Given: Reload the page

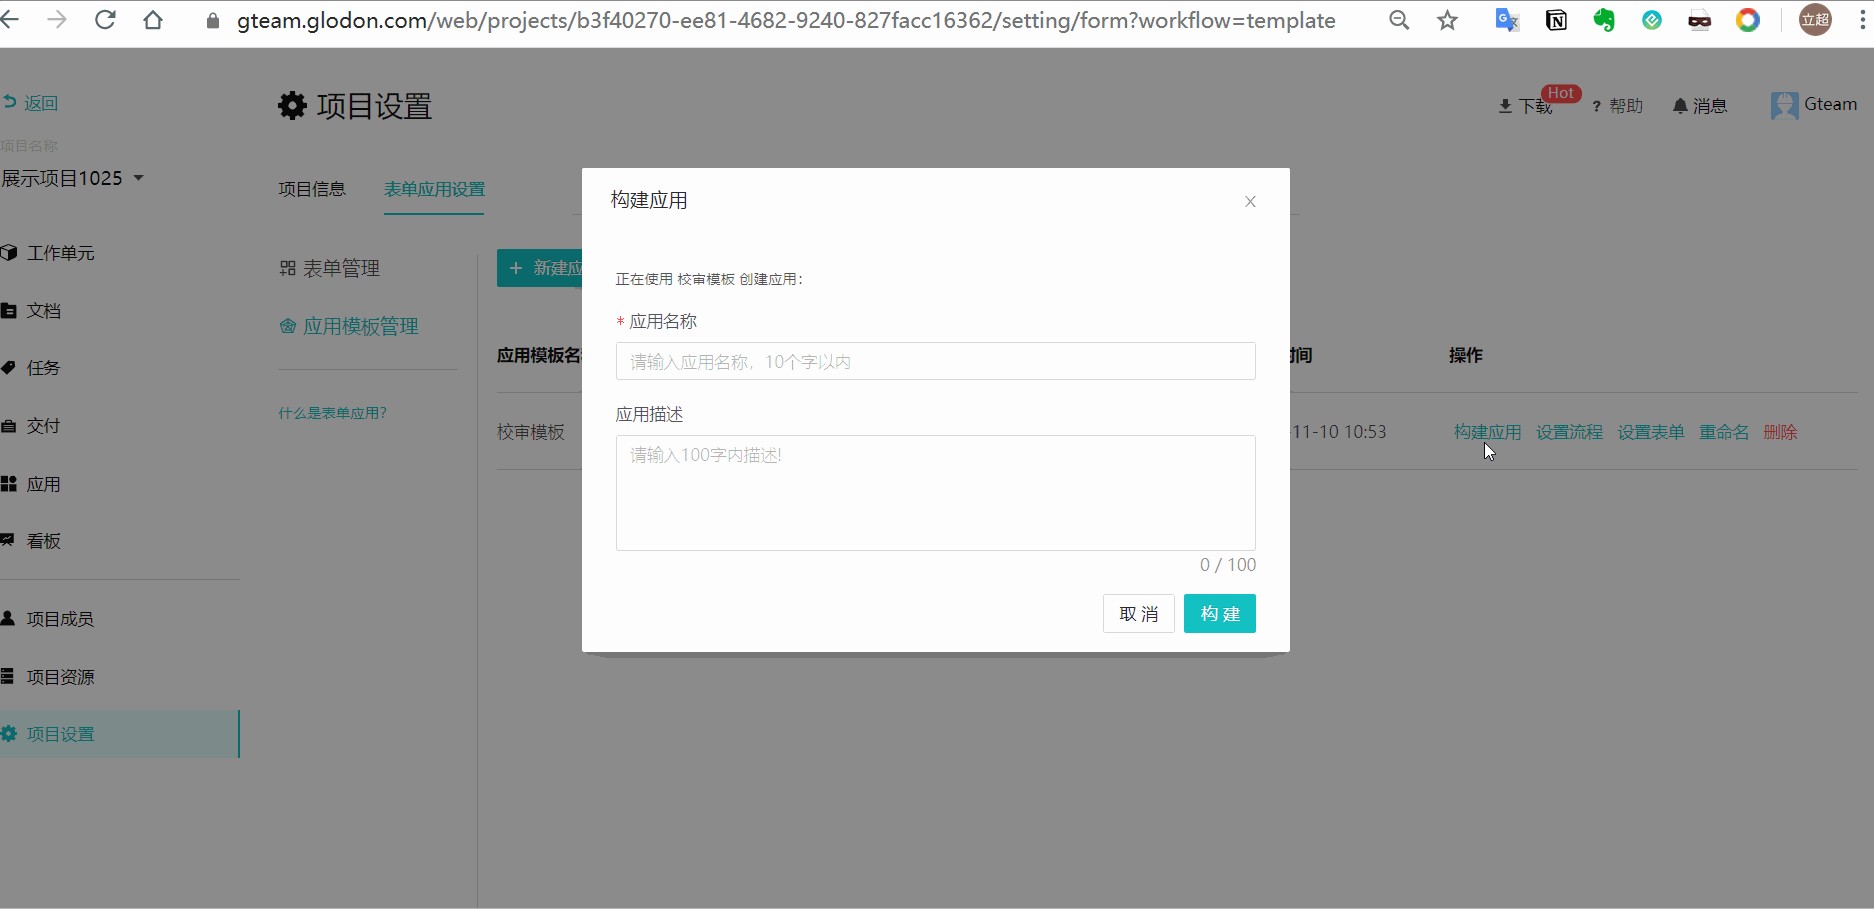Looking at the screenshot, I should [105, 20].
